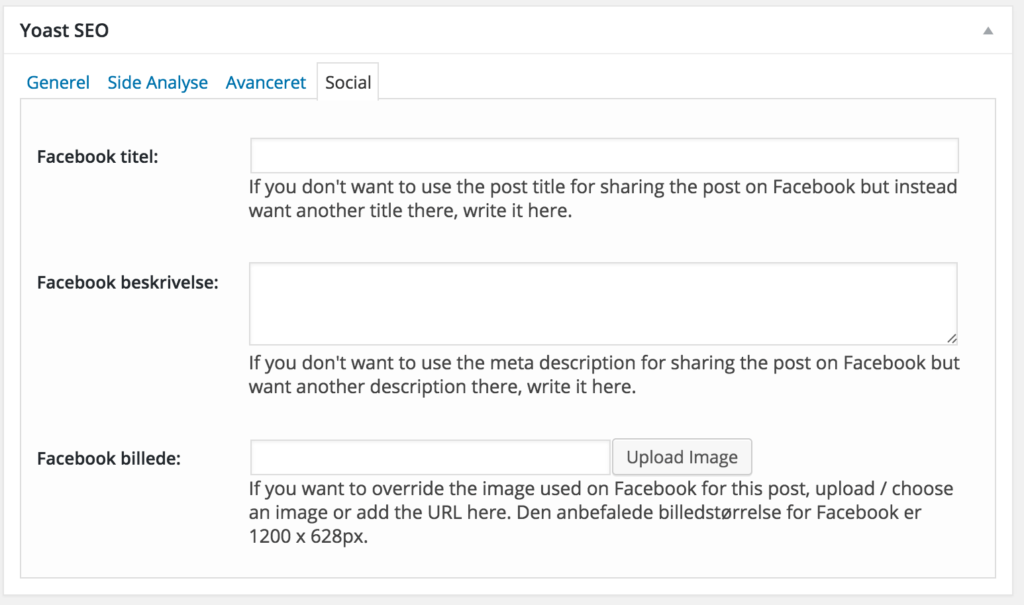The height and width of the screenshot is (605, 1024).
Task: Click the Facebook billede label
Action: [x=108, y=459]
